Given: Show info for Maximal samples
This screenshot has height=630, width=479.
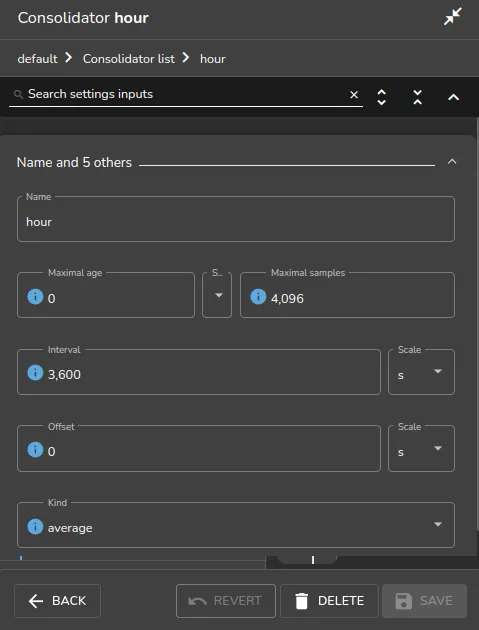Looking at the screenshot, I should [258, 297].
